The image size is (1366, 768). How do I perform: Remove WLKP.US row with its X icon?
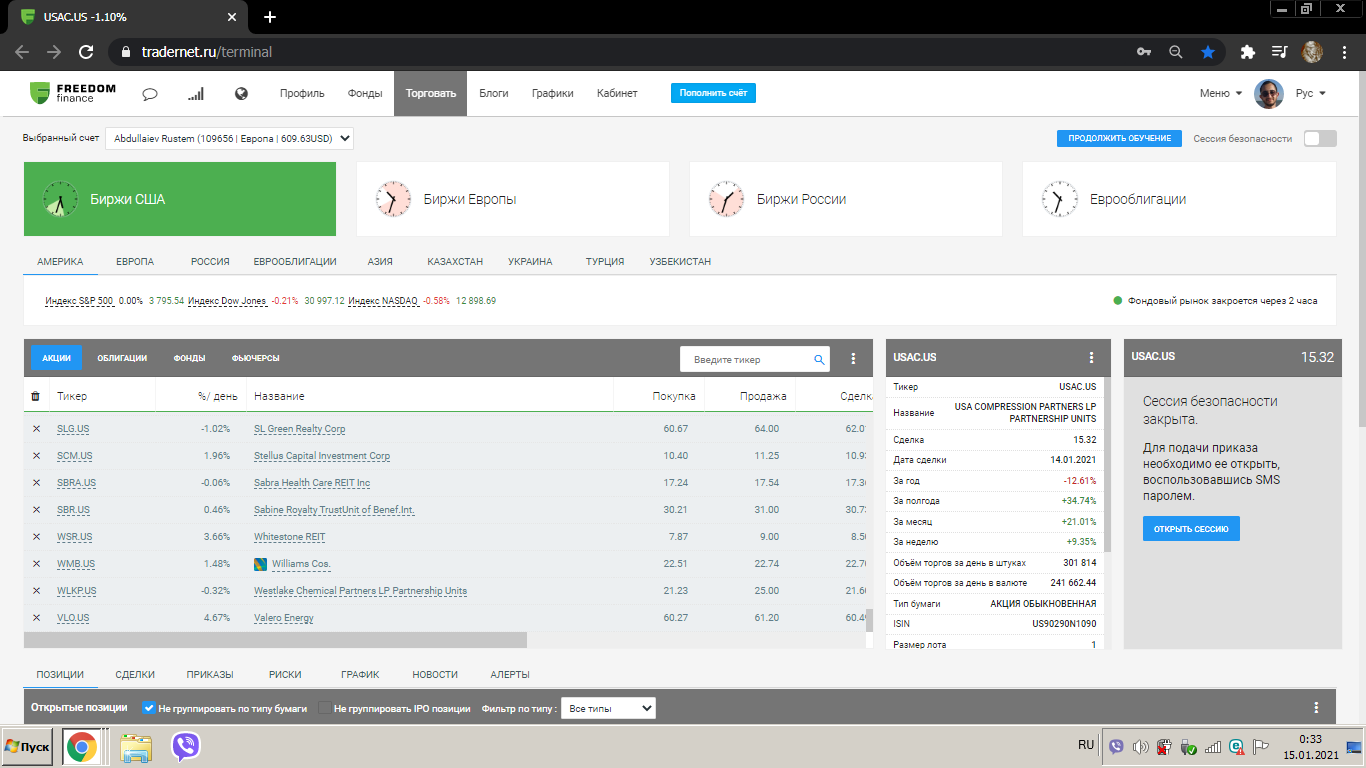click(x=37, y=591)
